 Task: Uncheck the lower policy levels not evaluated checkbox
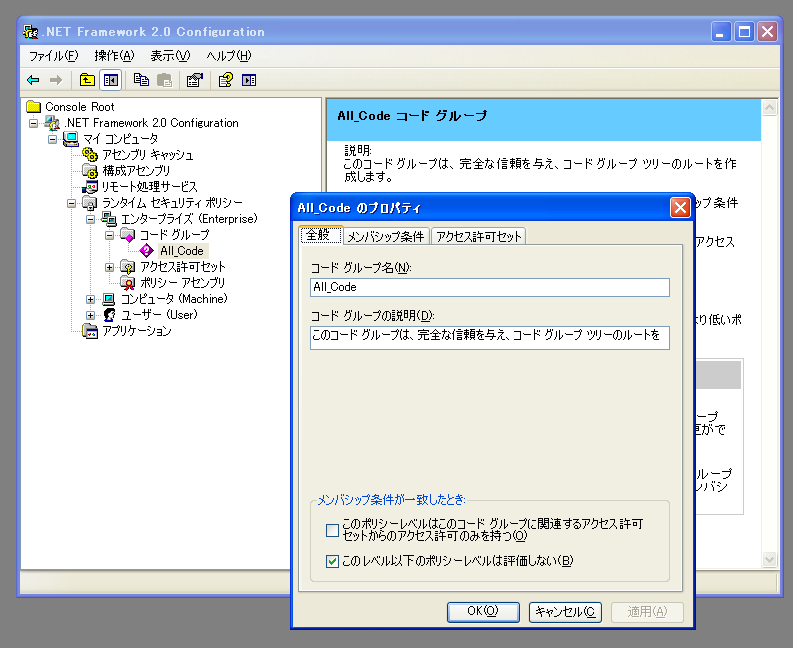pos(332,561)
